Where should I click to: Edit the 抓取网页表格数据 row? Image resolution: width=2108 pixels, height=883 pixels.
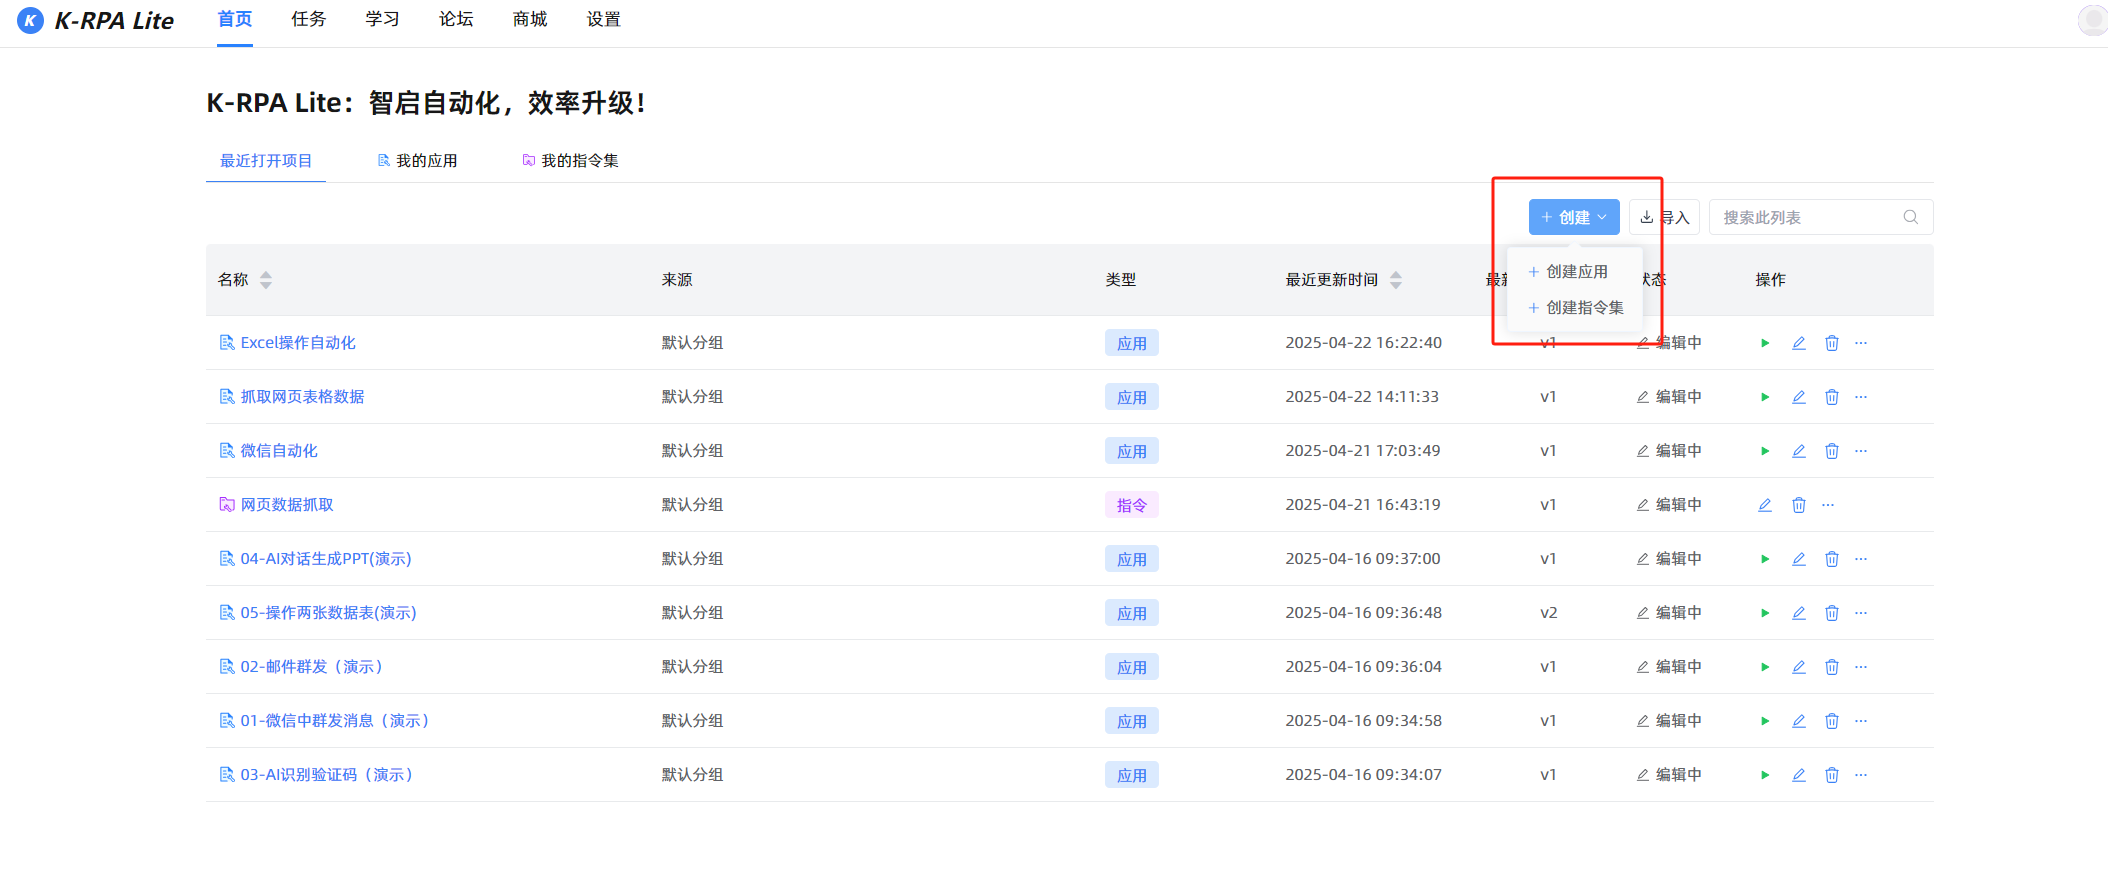point(1798,397)
